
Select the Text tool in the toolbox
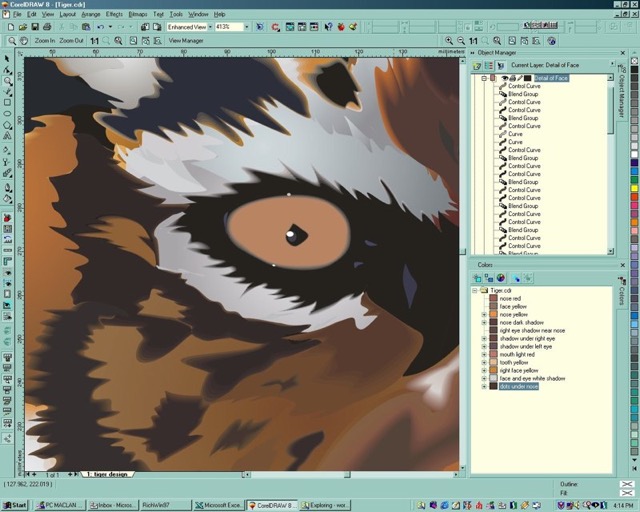(7, 136)
